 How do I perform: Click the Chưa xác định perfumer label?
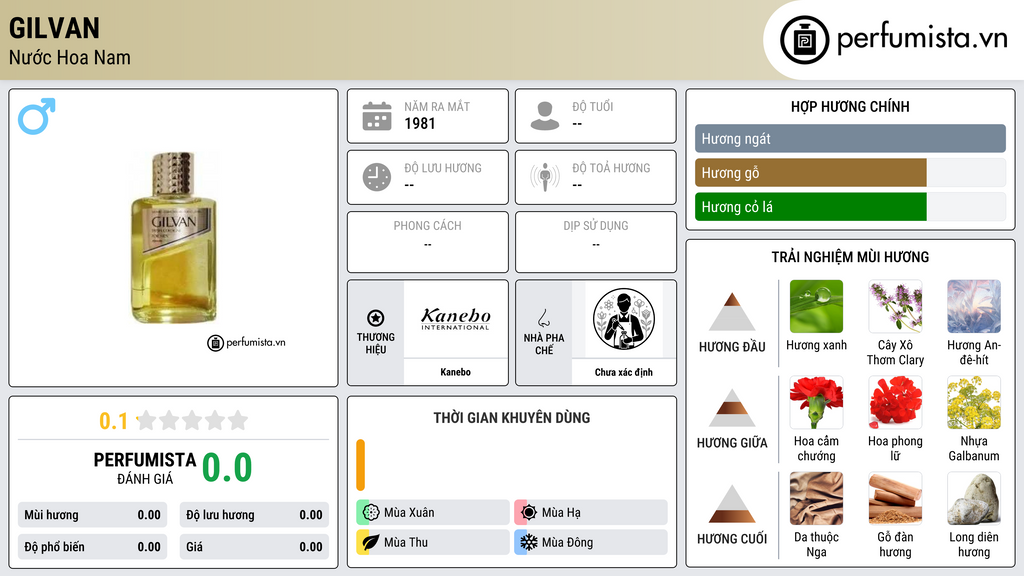[x=624, y=372]
